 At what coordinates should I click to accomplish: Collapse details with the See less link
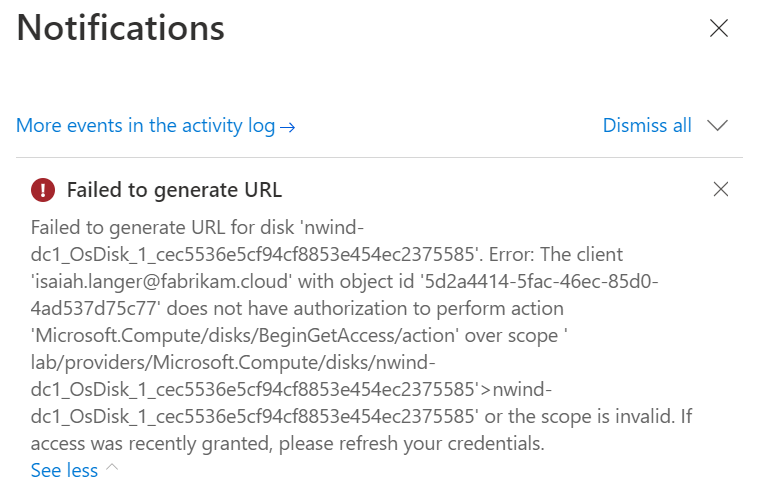[64, 470]
